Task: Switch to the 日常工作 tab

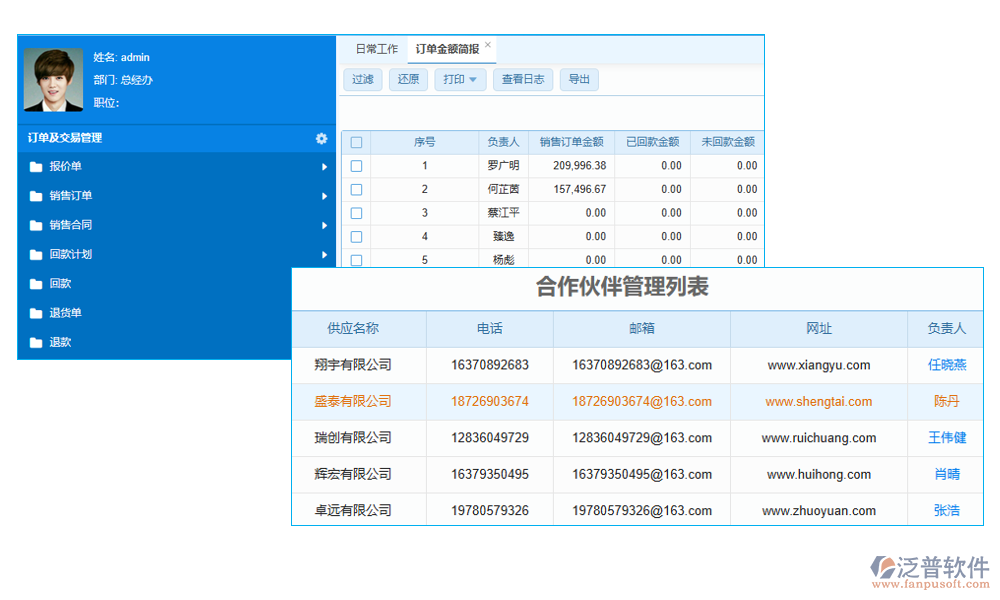Action: point(377,49)
